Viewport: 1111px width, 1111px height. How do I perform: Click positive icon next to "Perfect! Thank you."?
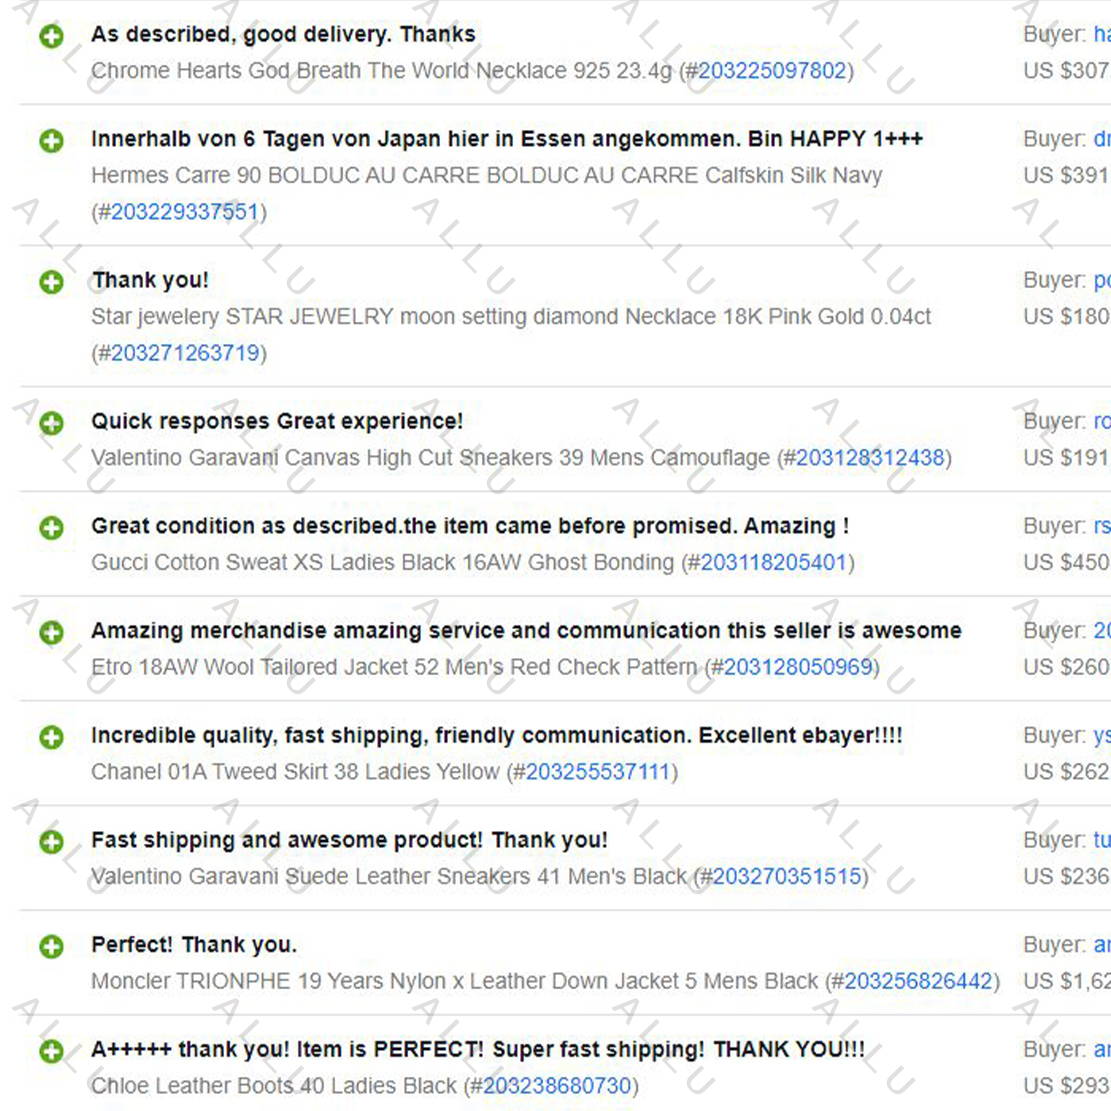click(51, 947)
